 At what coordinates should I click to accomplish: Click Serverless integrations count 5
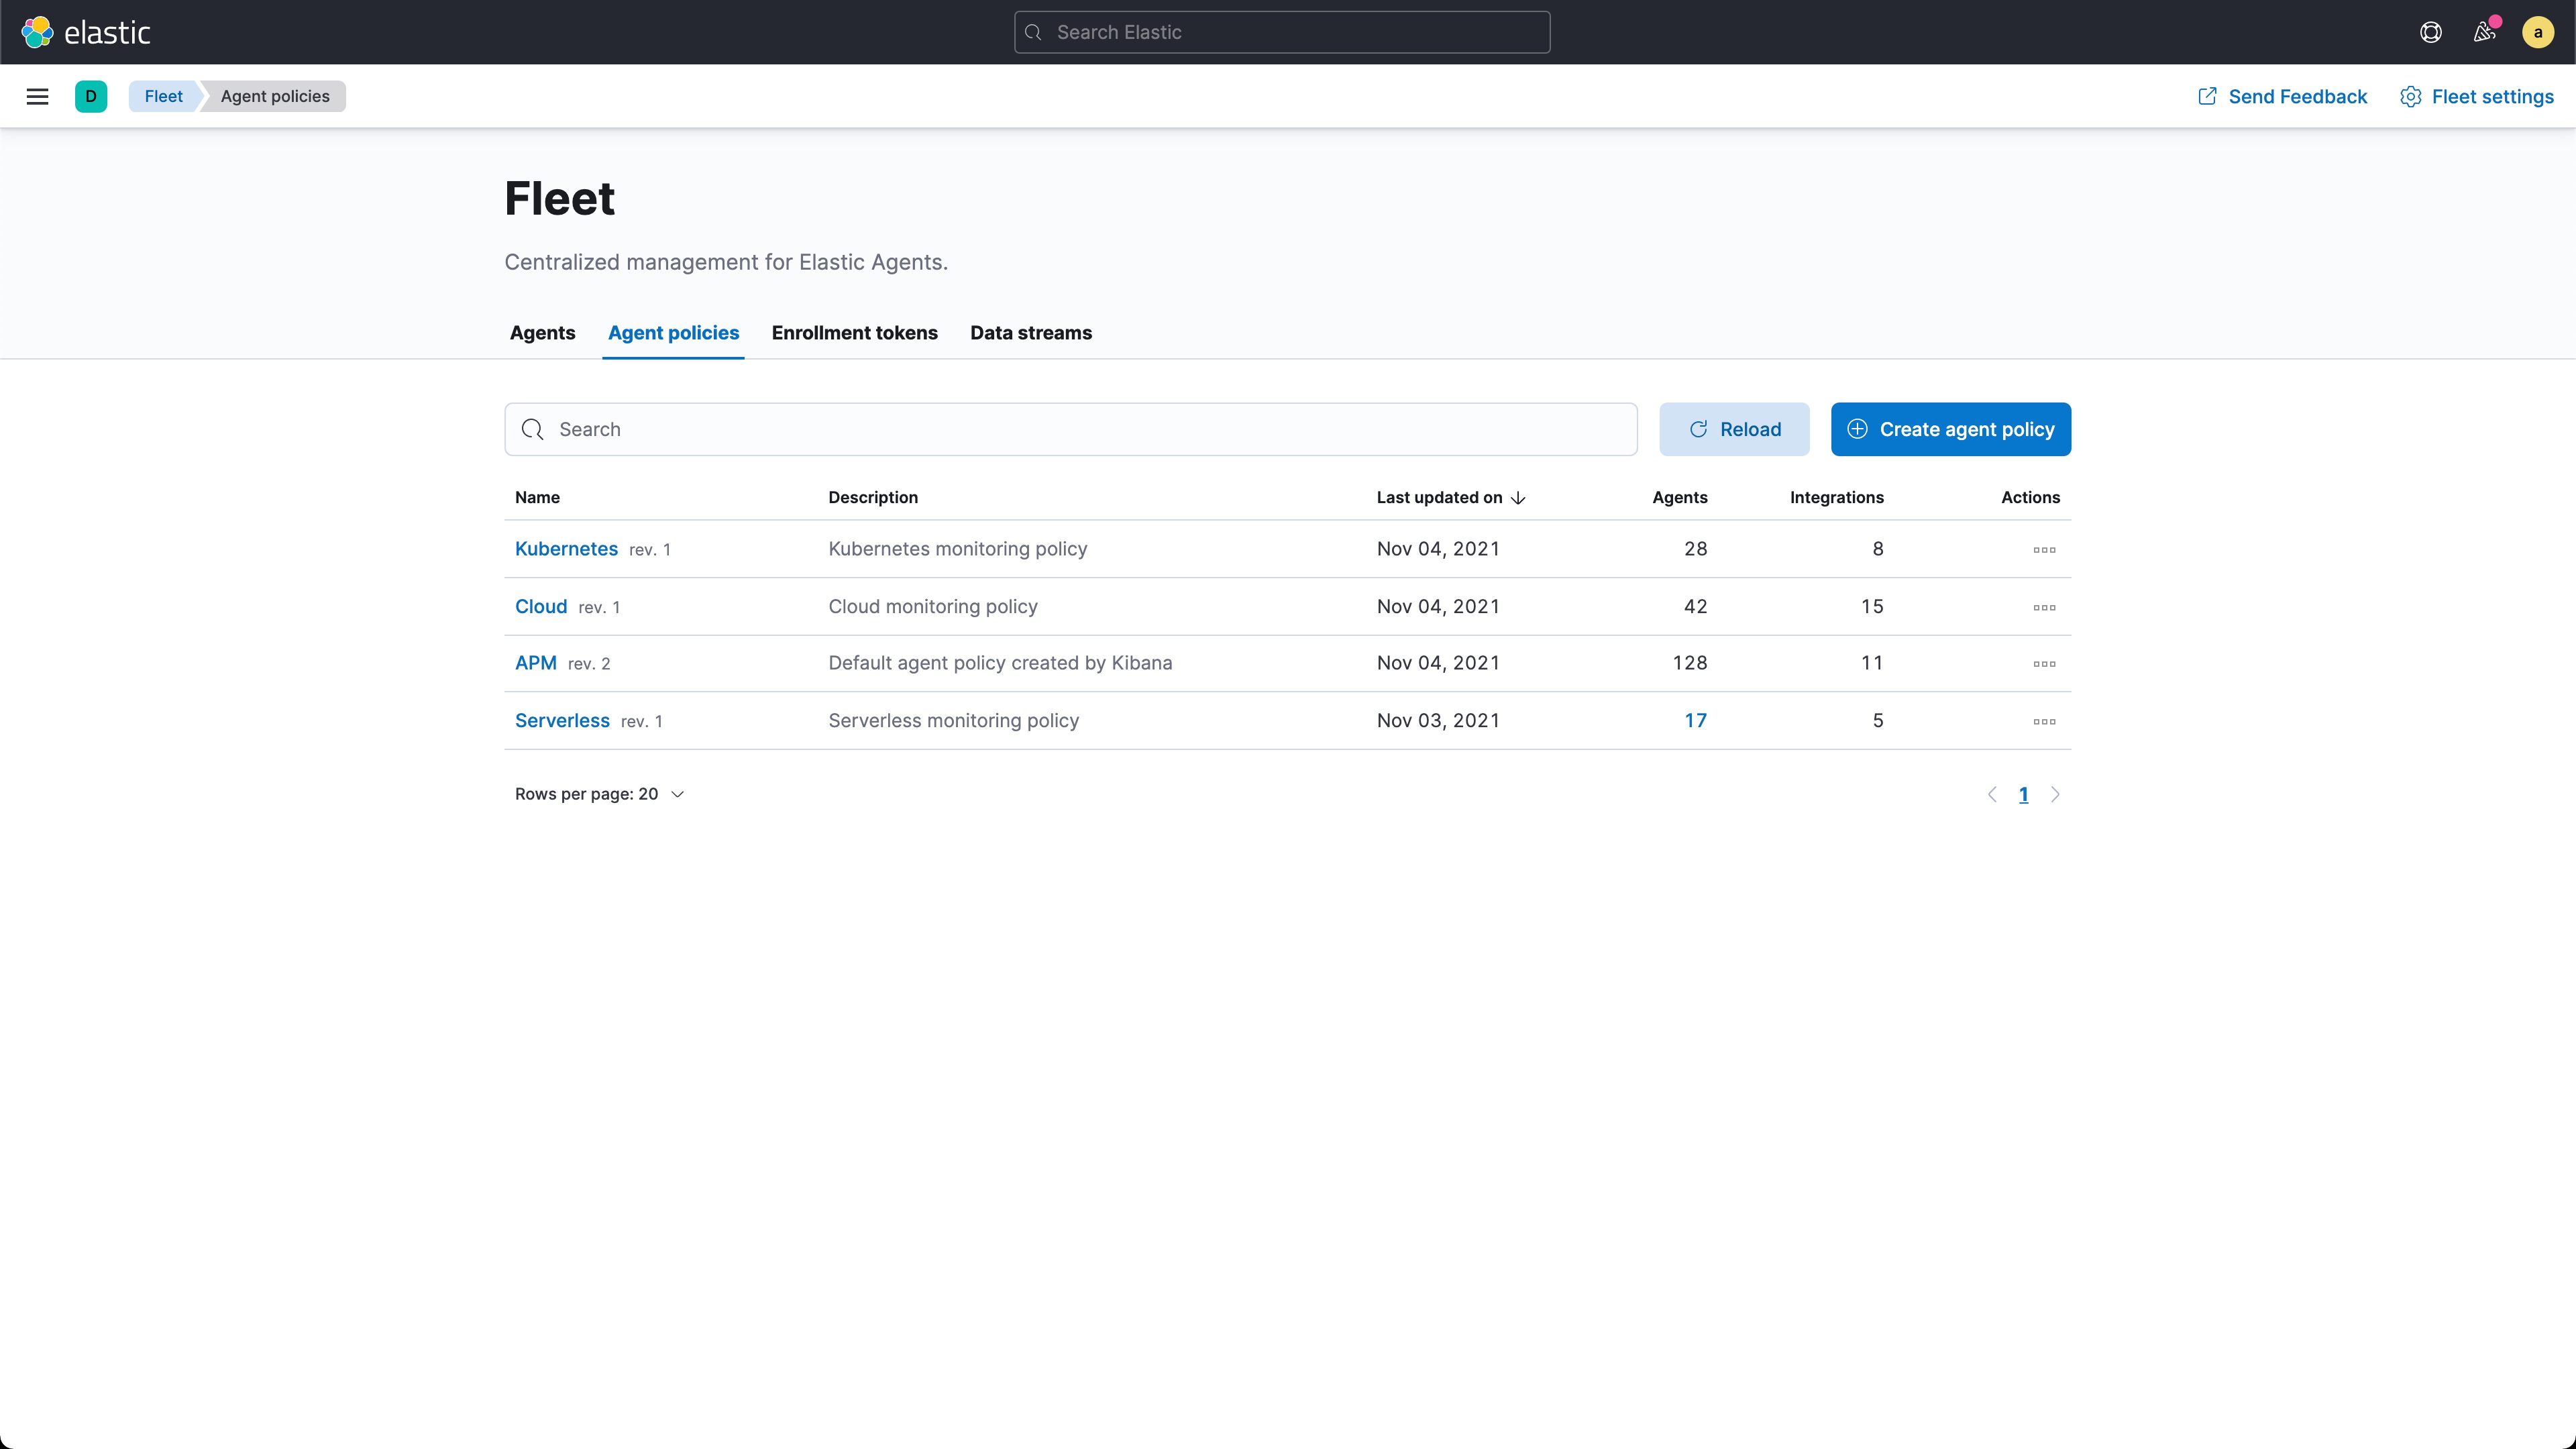(x=1878, y=721)
